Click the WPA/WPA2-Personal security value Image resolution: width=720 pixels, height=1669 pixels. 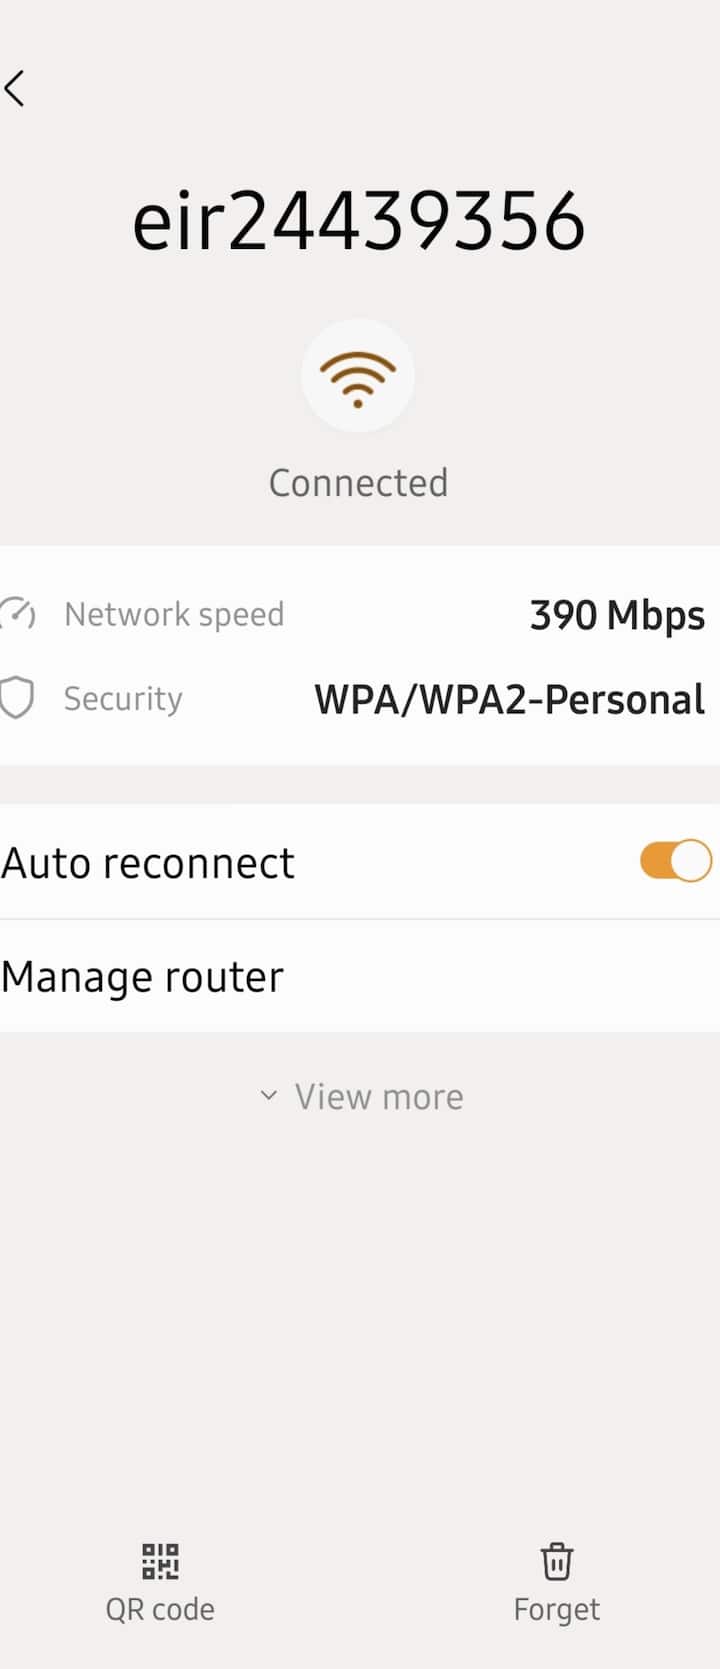tap(510, 699)
